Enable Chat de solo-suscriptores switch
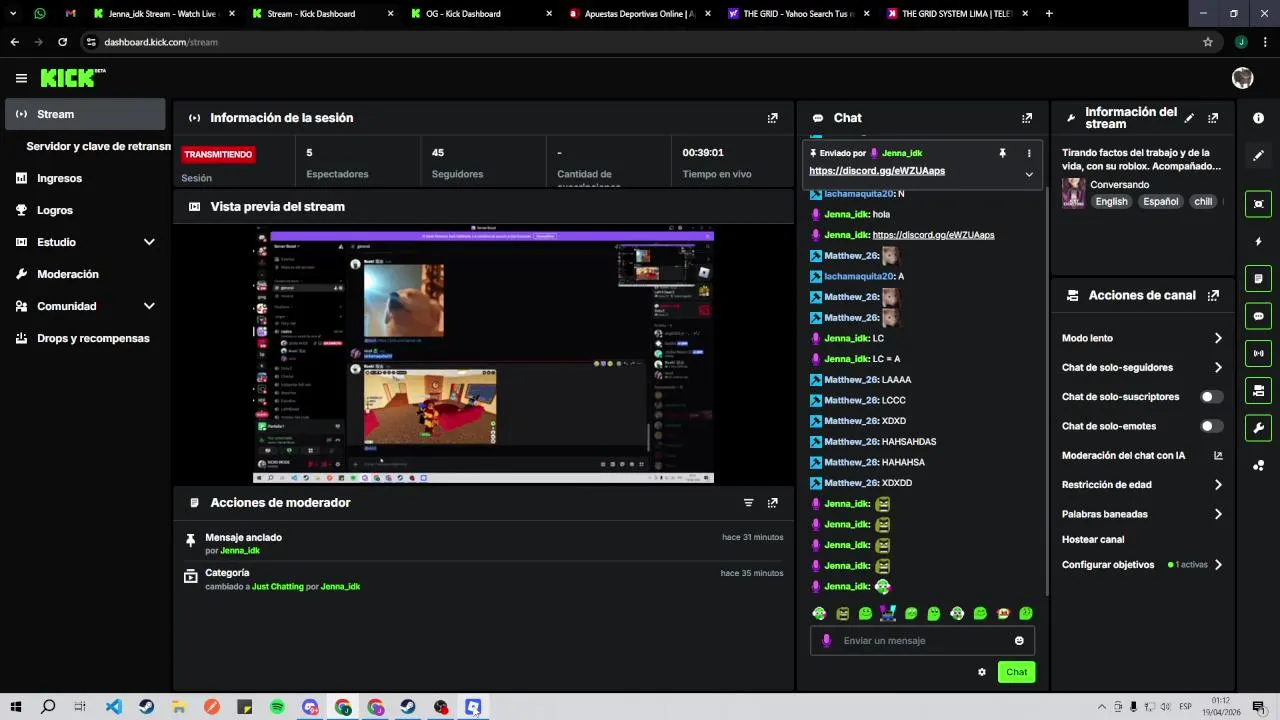 point(1211,397)
